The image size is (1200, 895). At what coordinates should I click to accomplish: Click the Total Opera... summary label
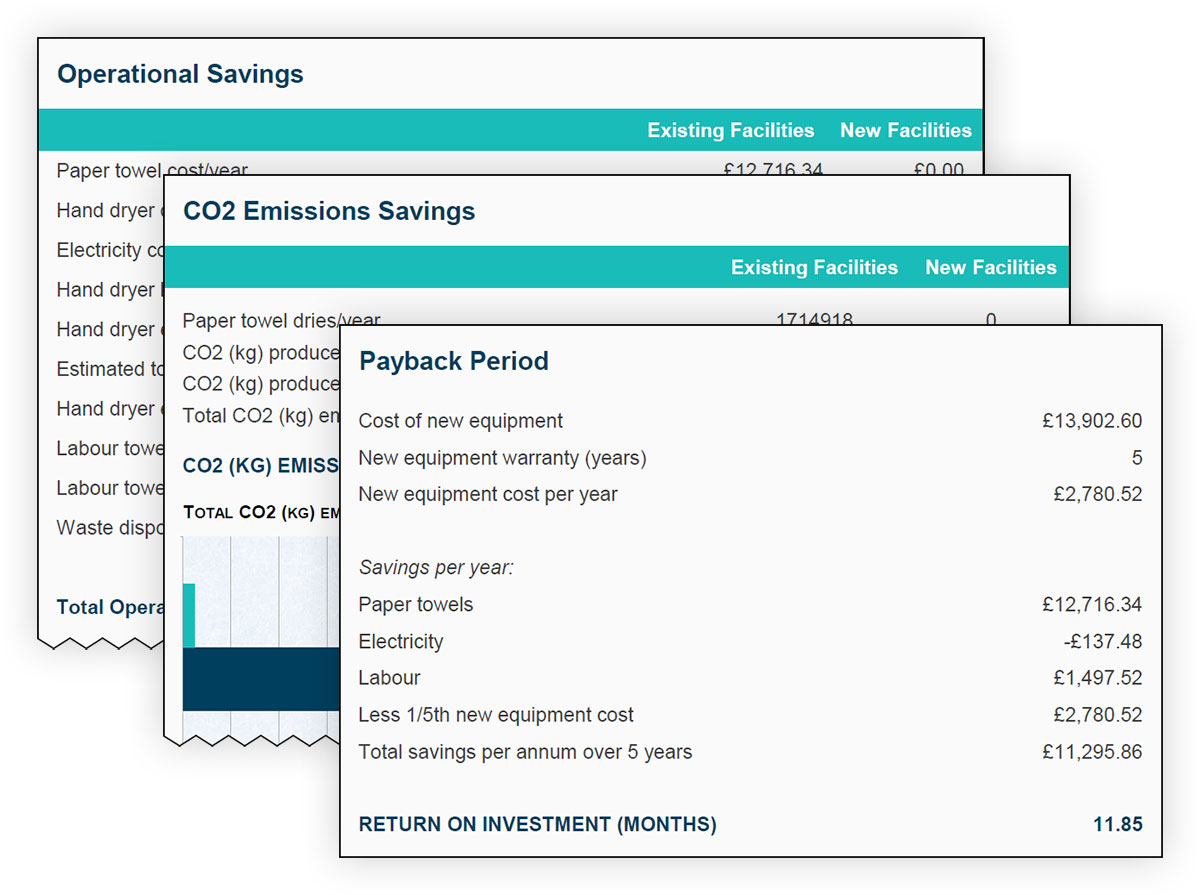[110, 607]
